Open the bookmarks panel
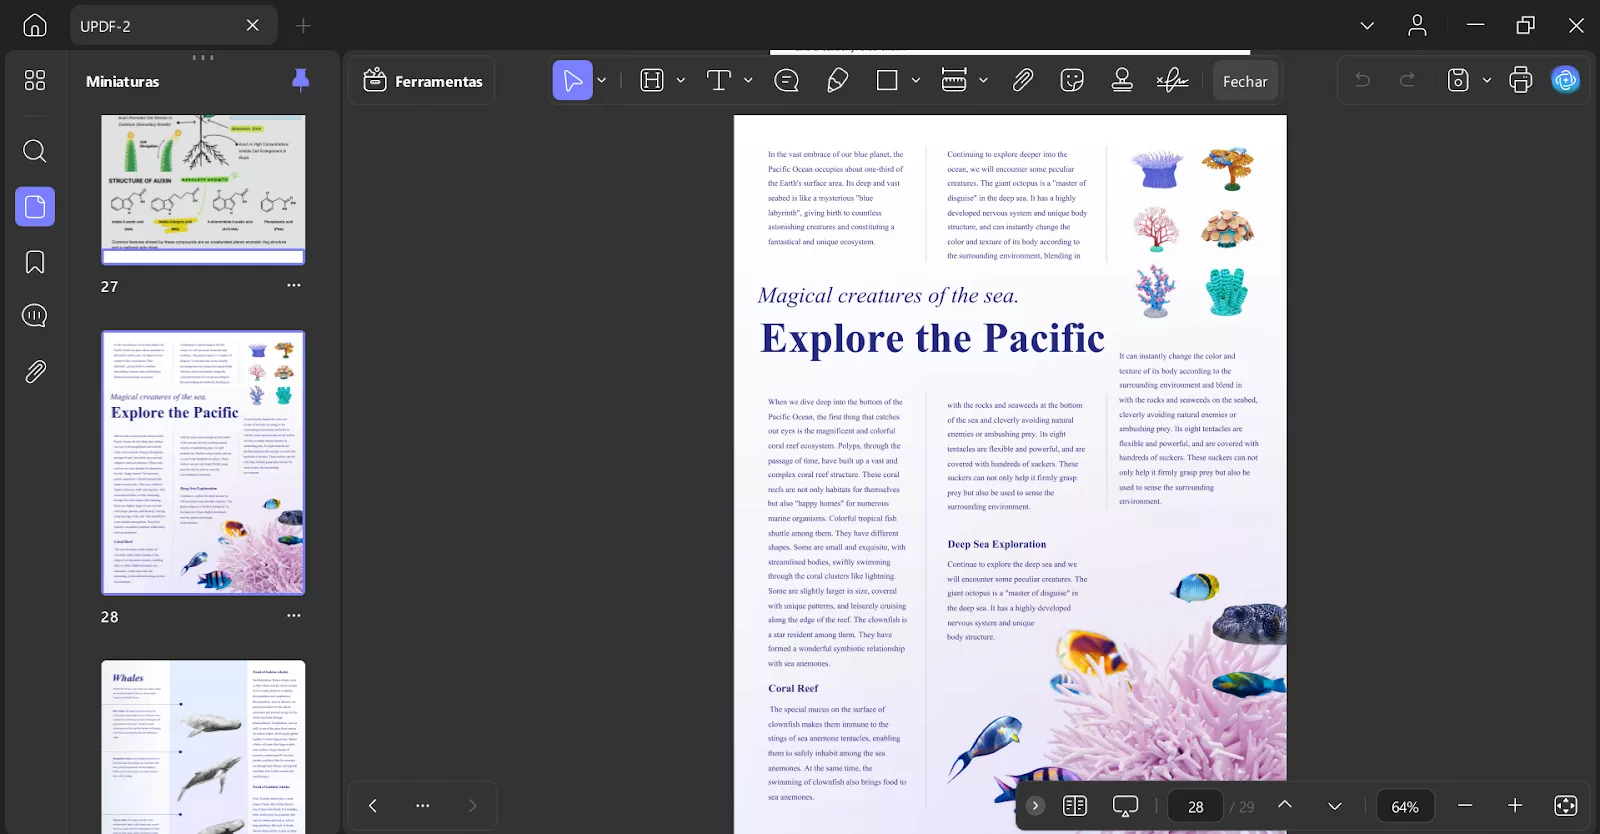This screenshot has width=1600, height=834. [35, 262]
